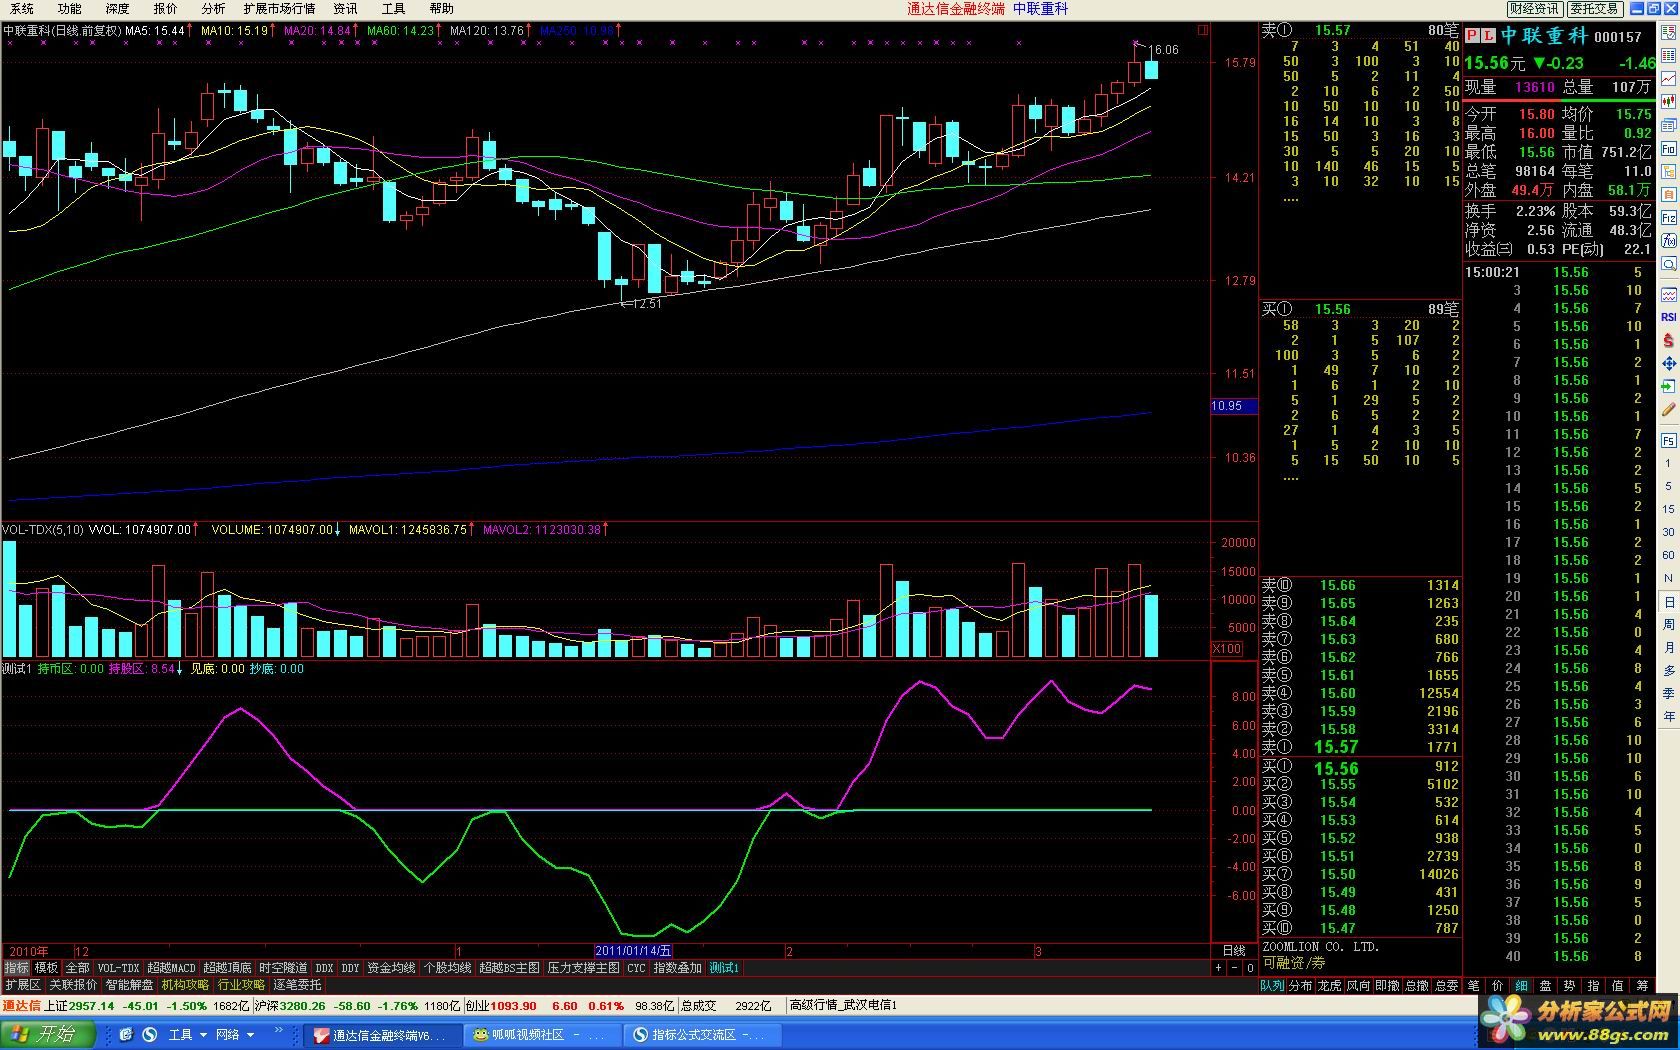The image size is (1680, 1050).
Task: Switch to the 筹 tab at bottom right
Action: (x=1643, y=985)
